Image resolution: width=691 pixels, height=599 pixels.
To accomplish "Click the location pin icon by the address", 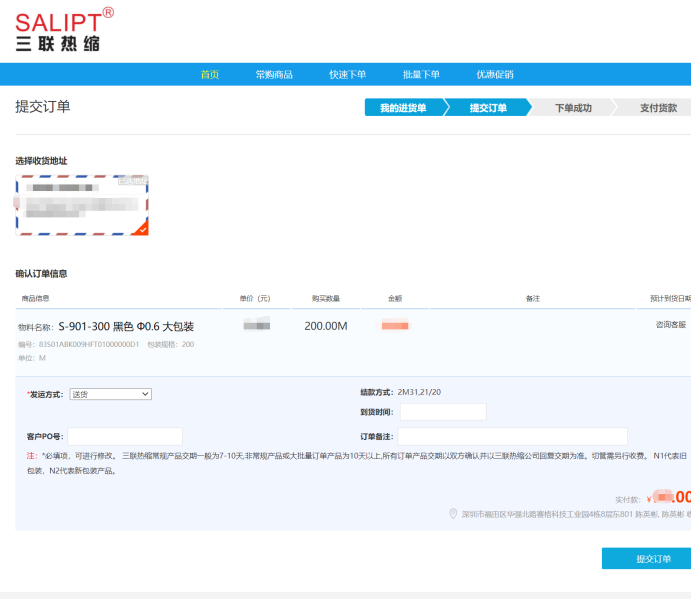I will pyautogui.click(x=454, y=514).
